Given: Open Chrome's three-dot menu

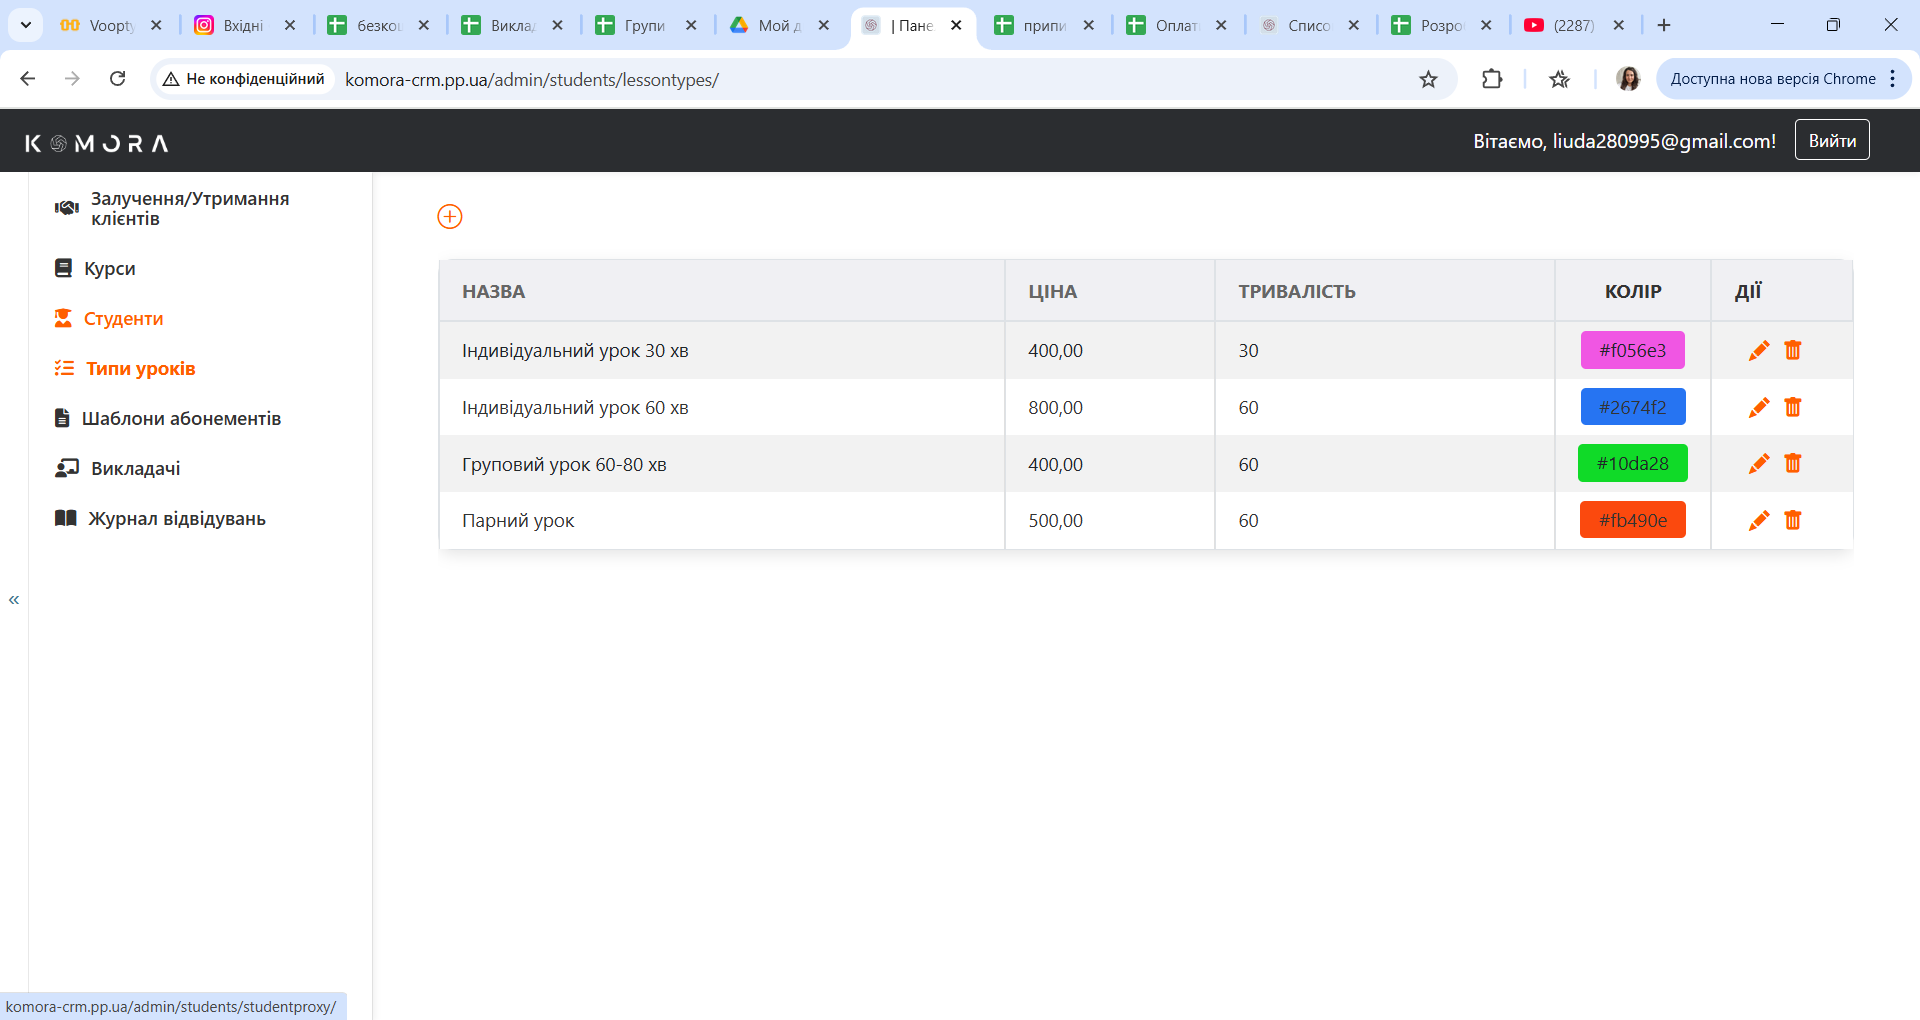Looking at the screenshot, I should click(1893, 79).
